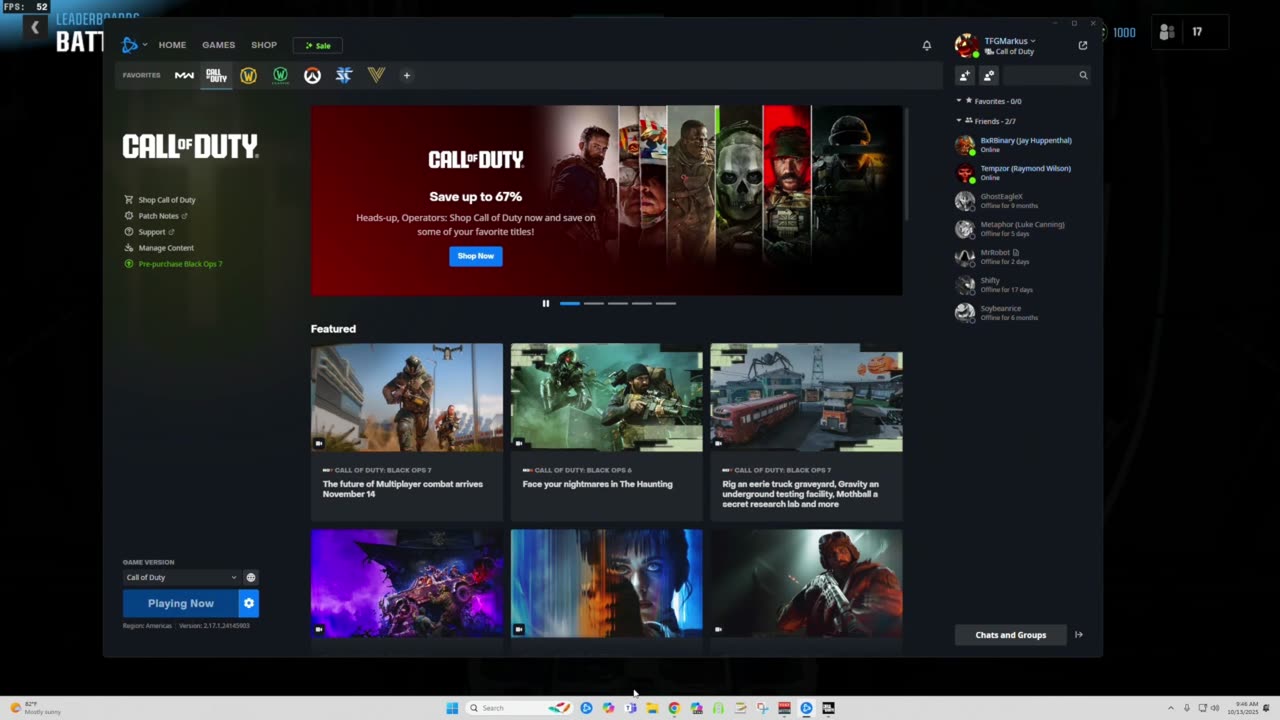Open the SHOP tab
Viewport: 1280px width, 720px height.
click(264, 45)
